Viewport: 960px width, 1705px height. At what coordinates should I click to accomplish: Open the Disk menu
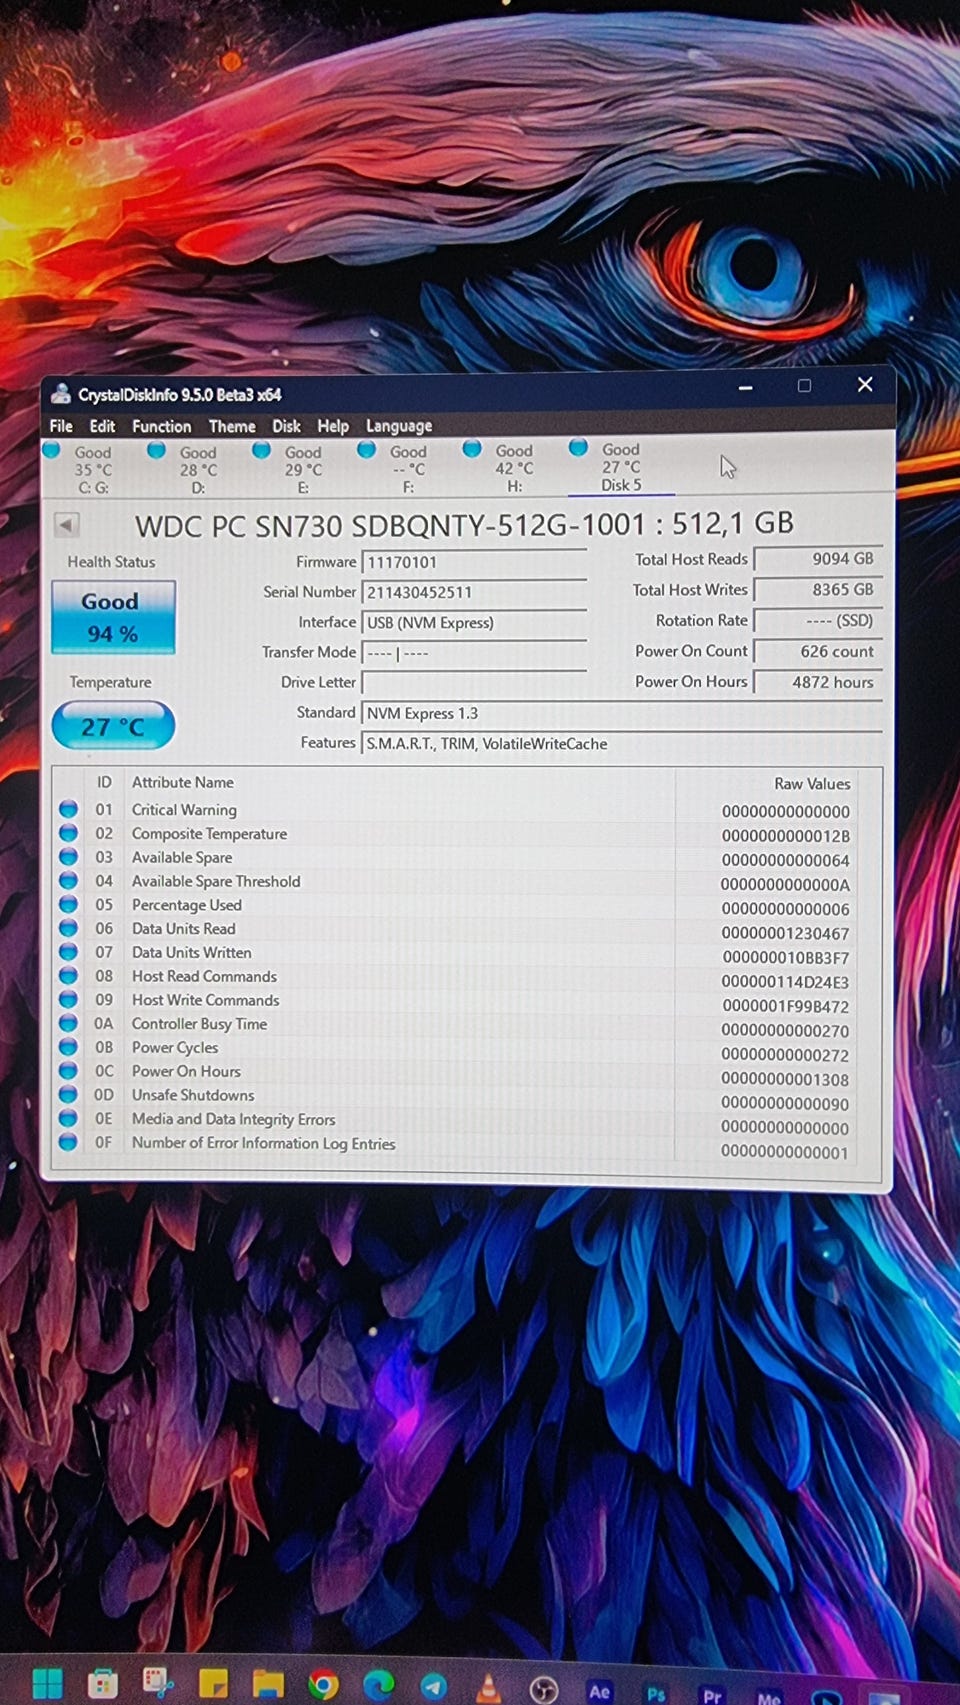[286, 426]
